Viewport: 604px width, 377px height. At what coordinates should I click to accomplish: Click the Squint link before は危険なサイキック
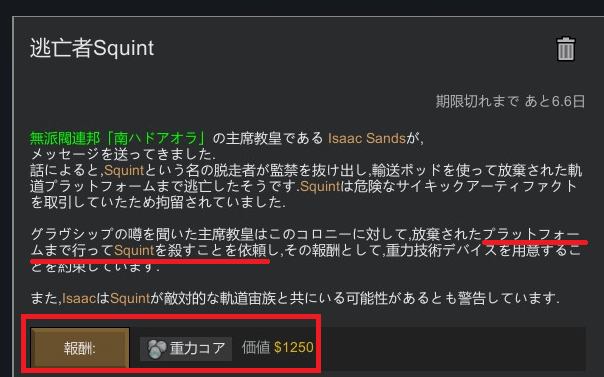pyautogui.click(x=320, y=186)
